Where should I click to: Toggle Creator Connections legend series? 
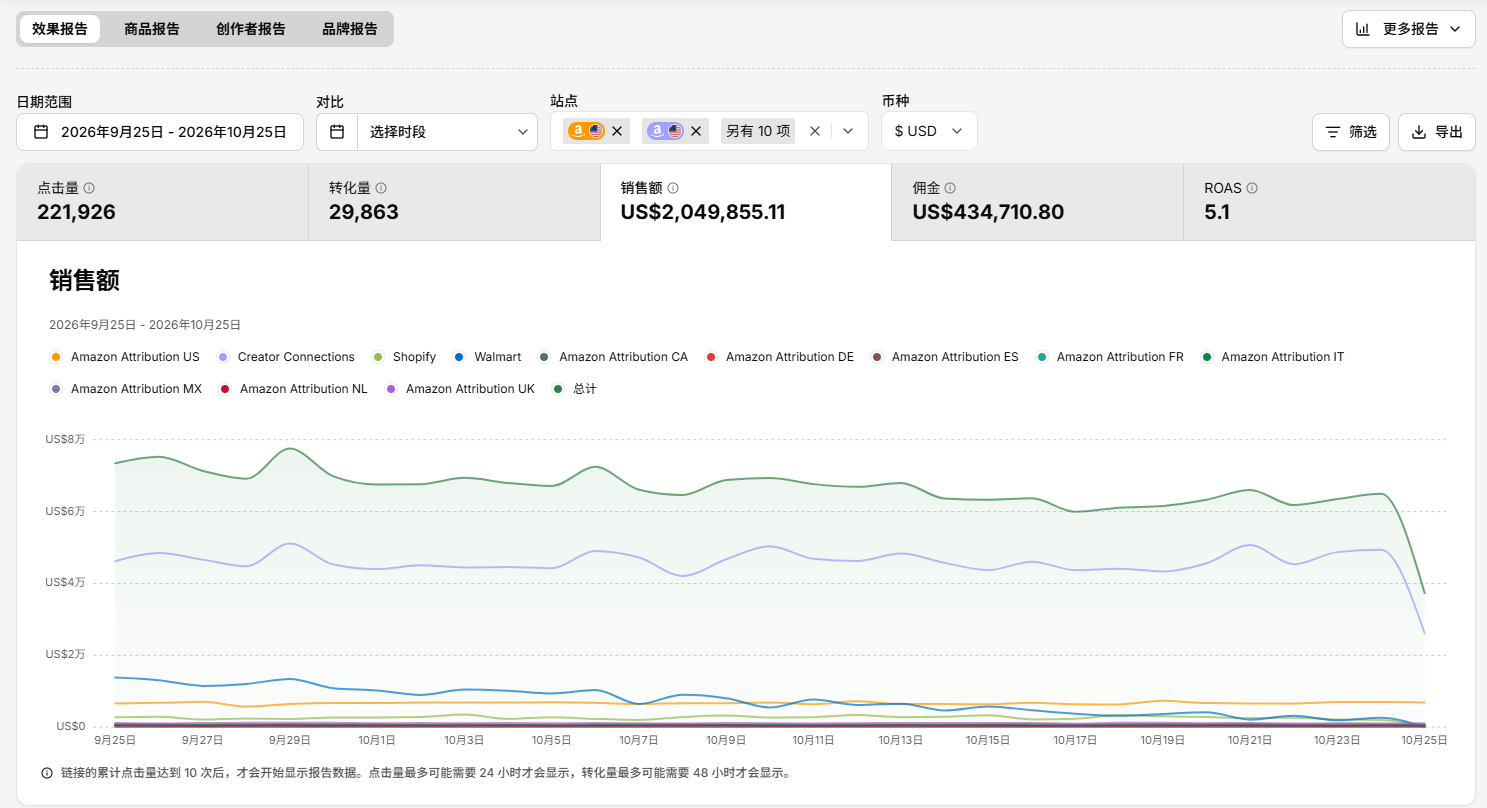tap(286, 357)
